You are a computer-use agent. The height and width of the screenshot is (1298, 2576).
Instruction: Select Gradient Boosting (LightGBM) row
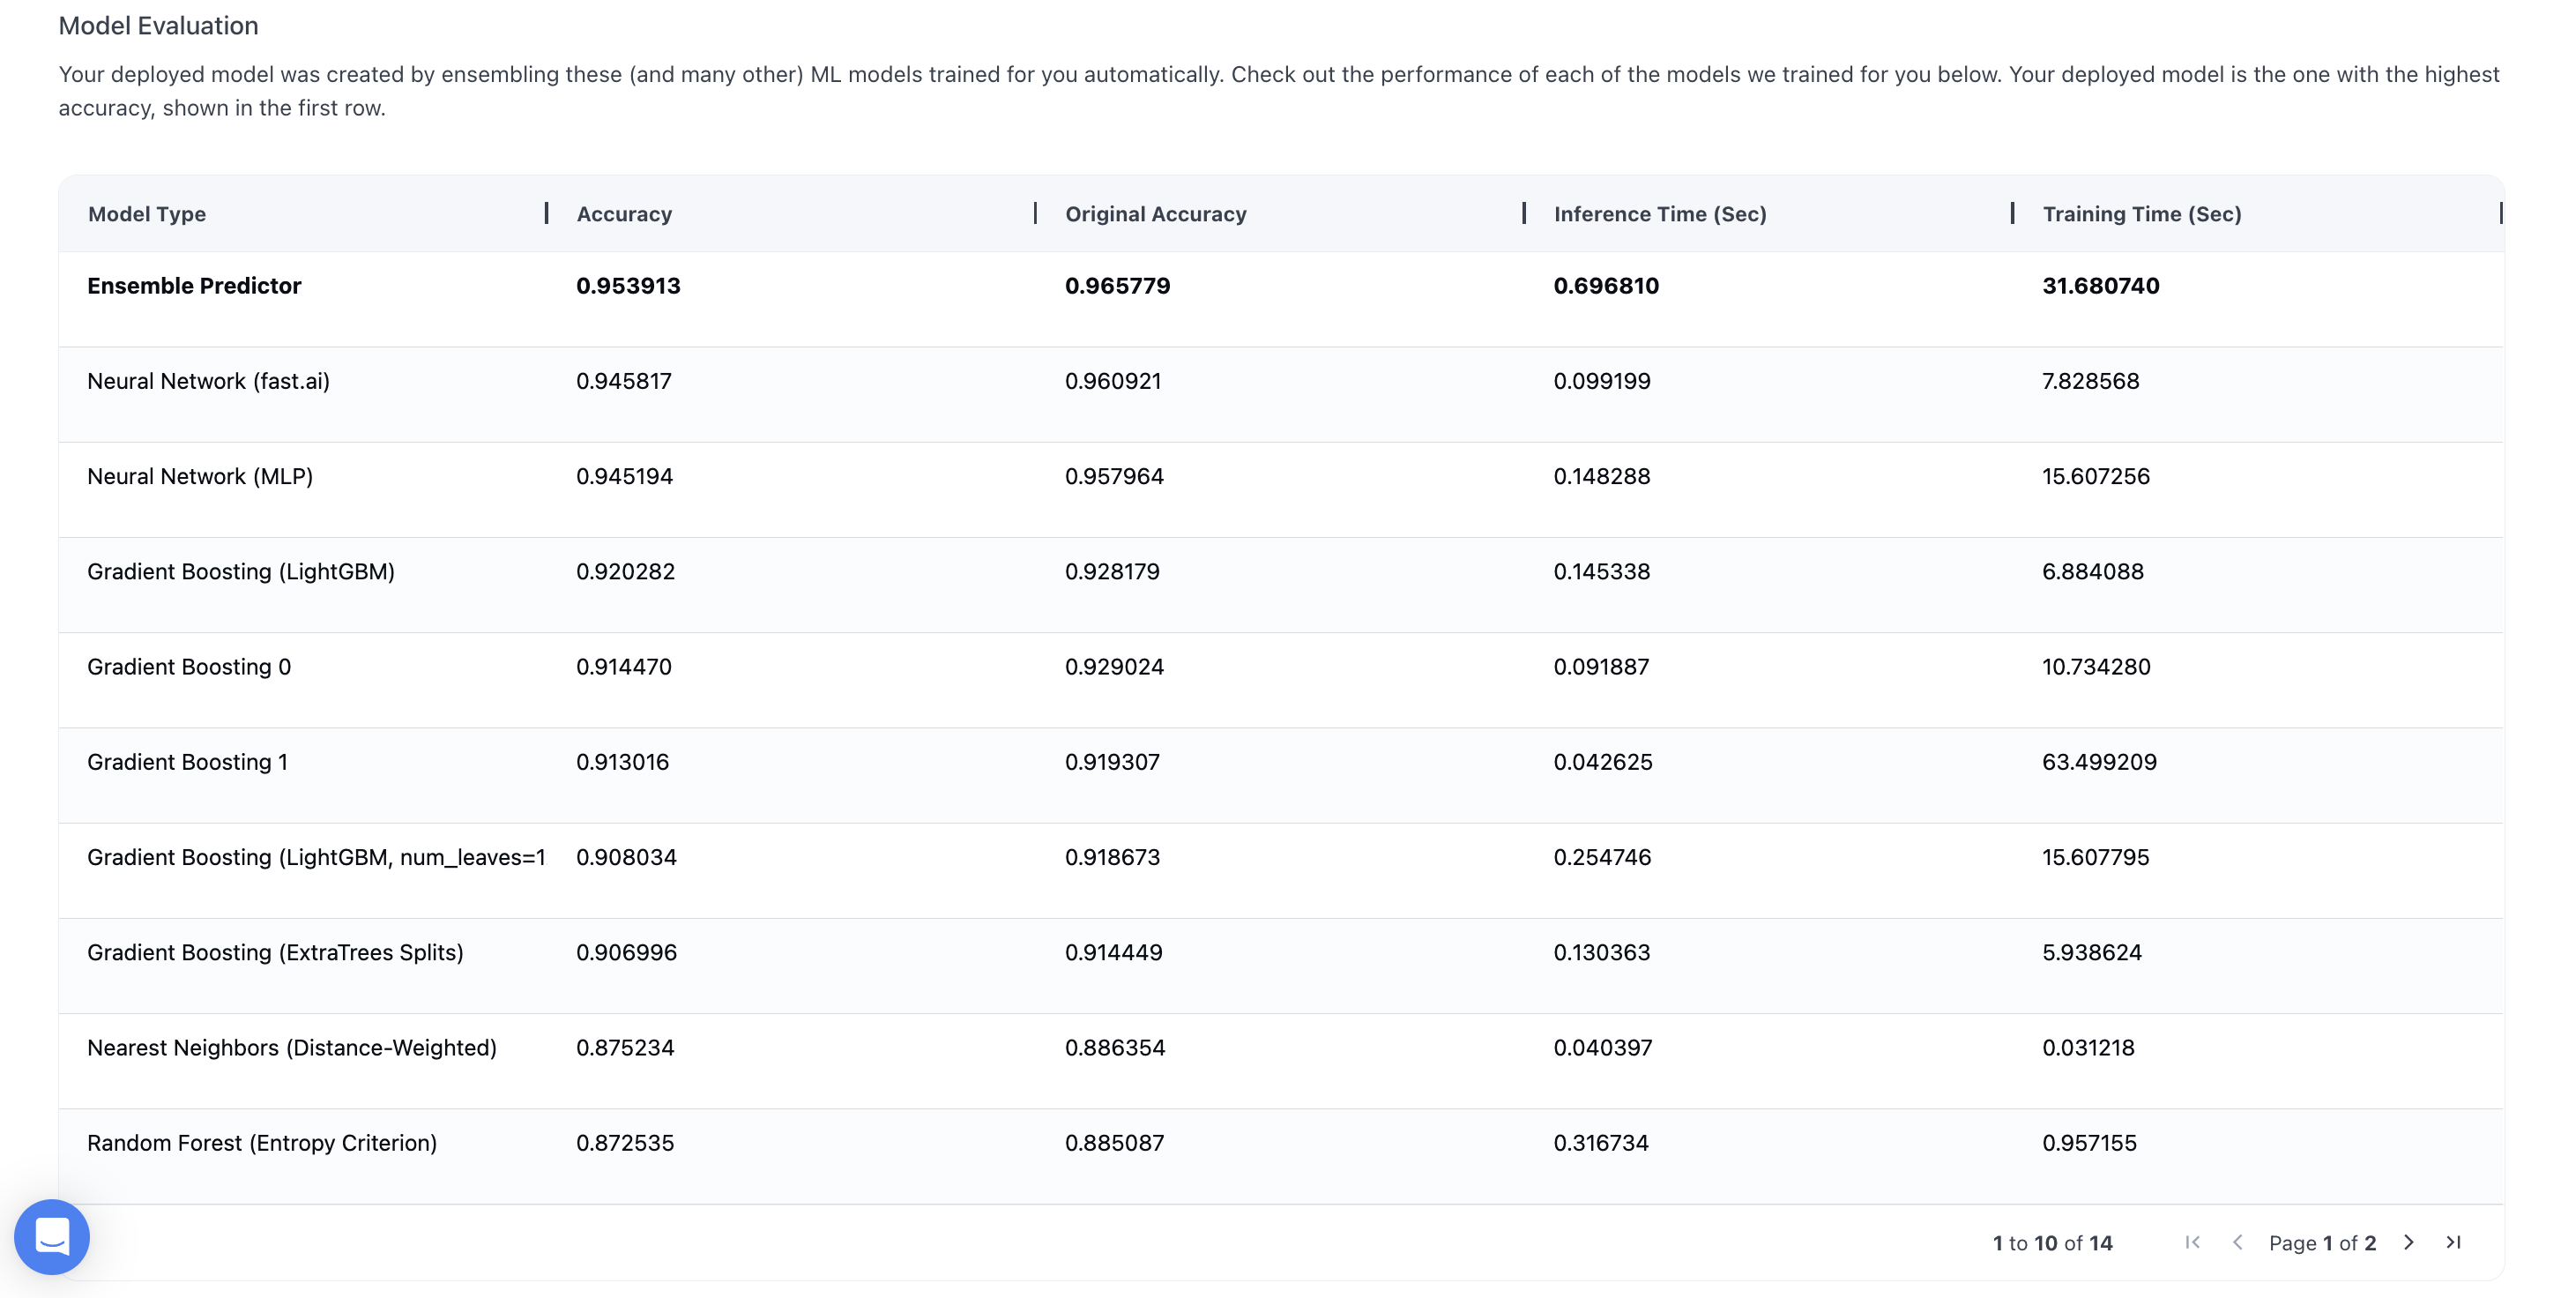click(241, 571)
